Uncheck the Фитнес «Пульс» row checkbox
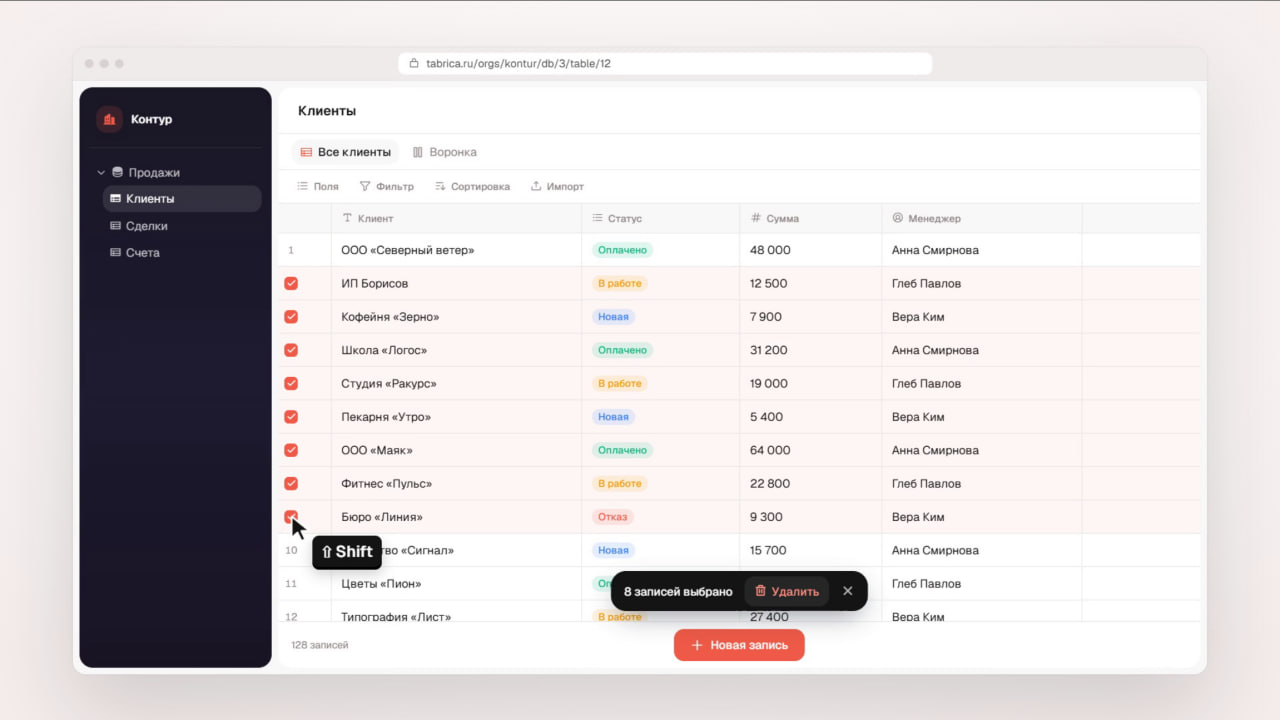Viewport: 1280px width, 720px height. [x=291, y=483]
